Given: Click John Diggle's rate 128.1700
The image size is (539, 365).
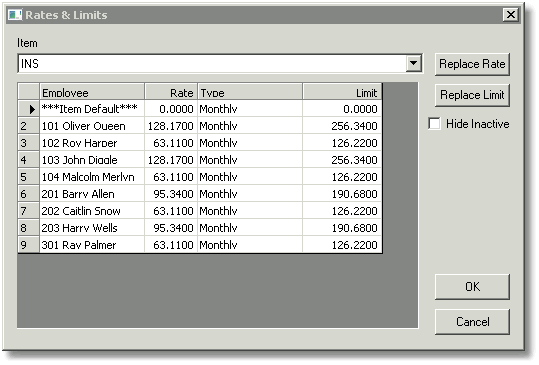Looking at the screenshot, I should pos(171,160).
